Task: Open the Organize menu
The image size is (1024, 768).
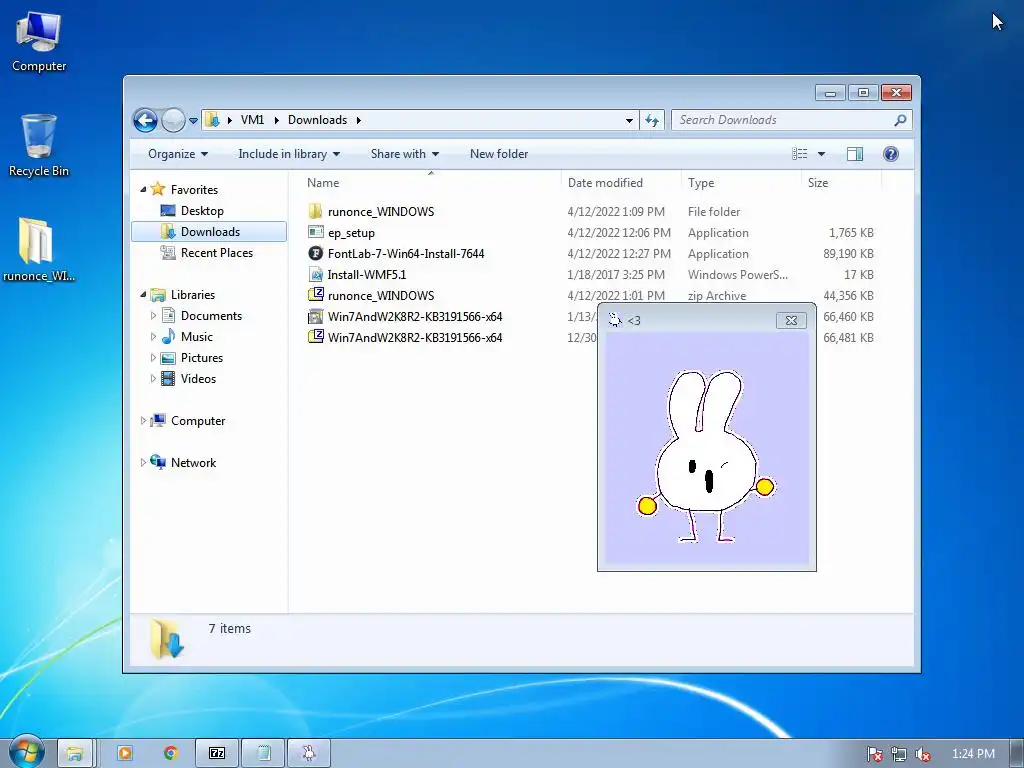Action: pos(178,154)
